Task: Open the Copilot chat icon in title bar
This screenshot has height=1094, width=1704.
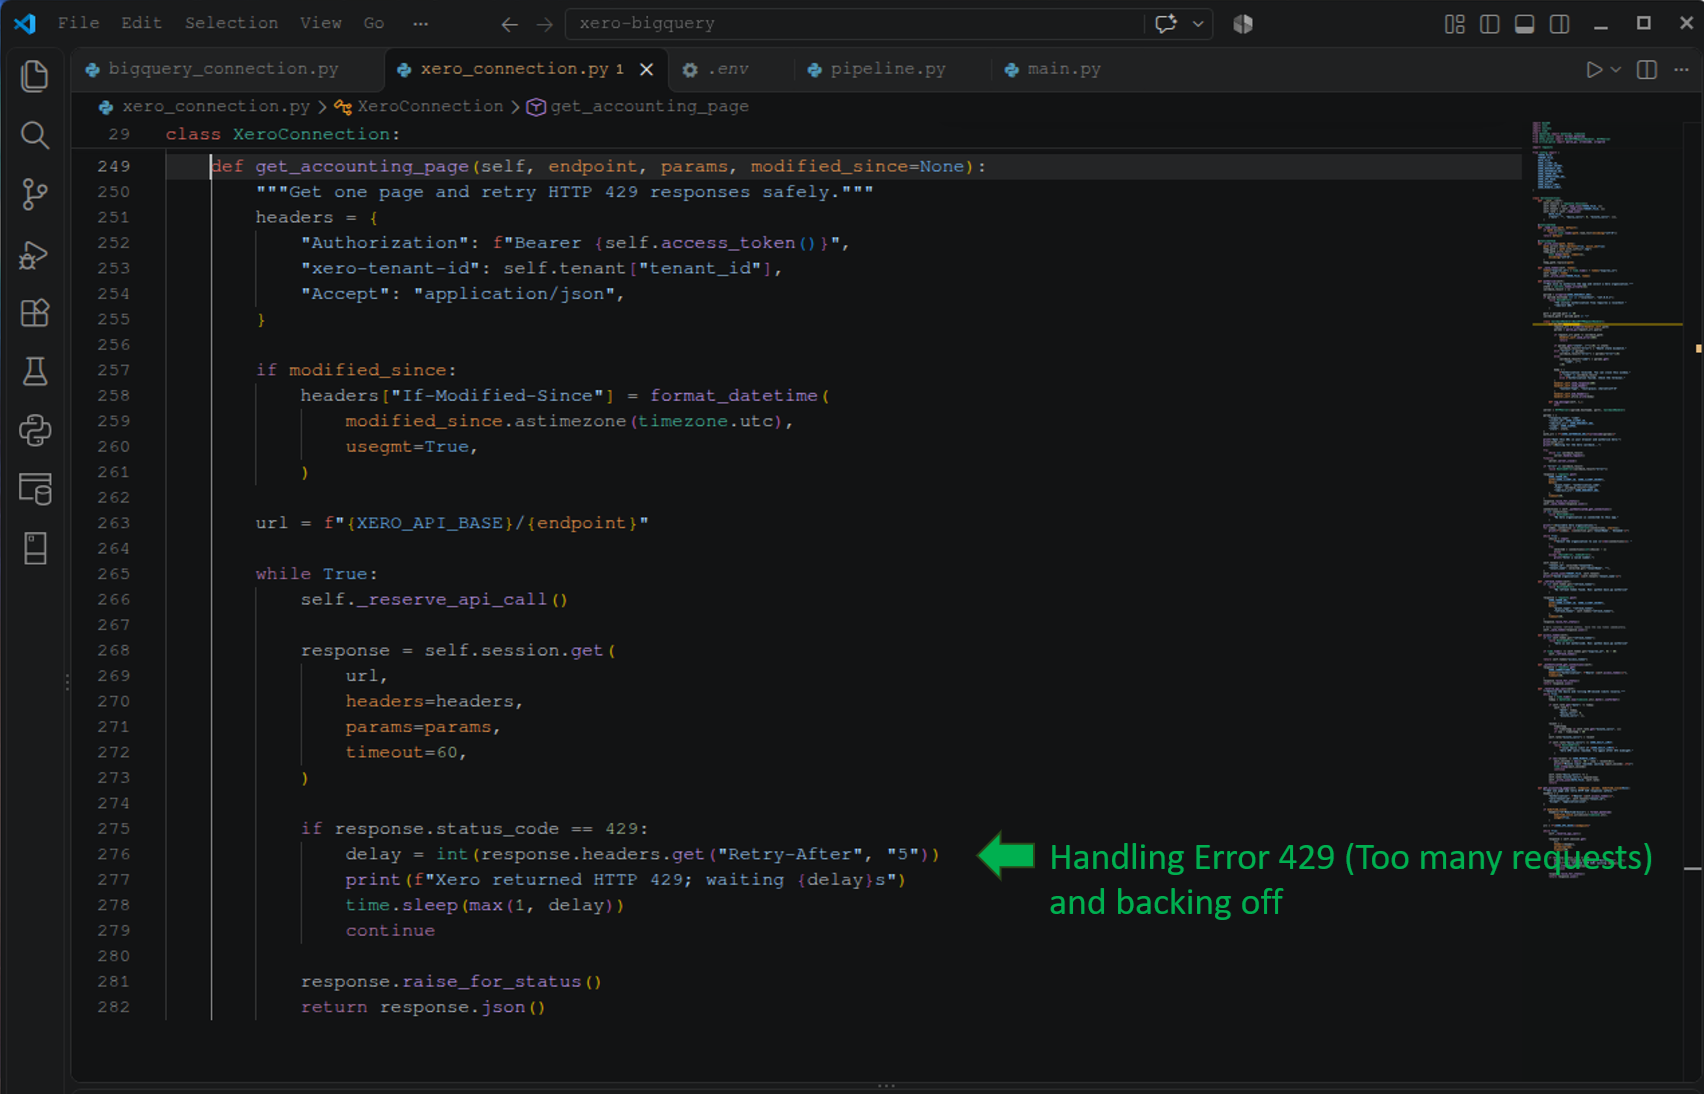Action: pyautogui.click(x=1166, y=24)
